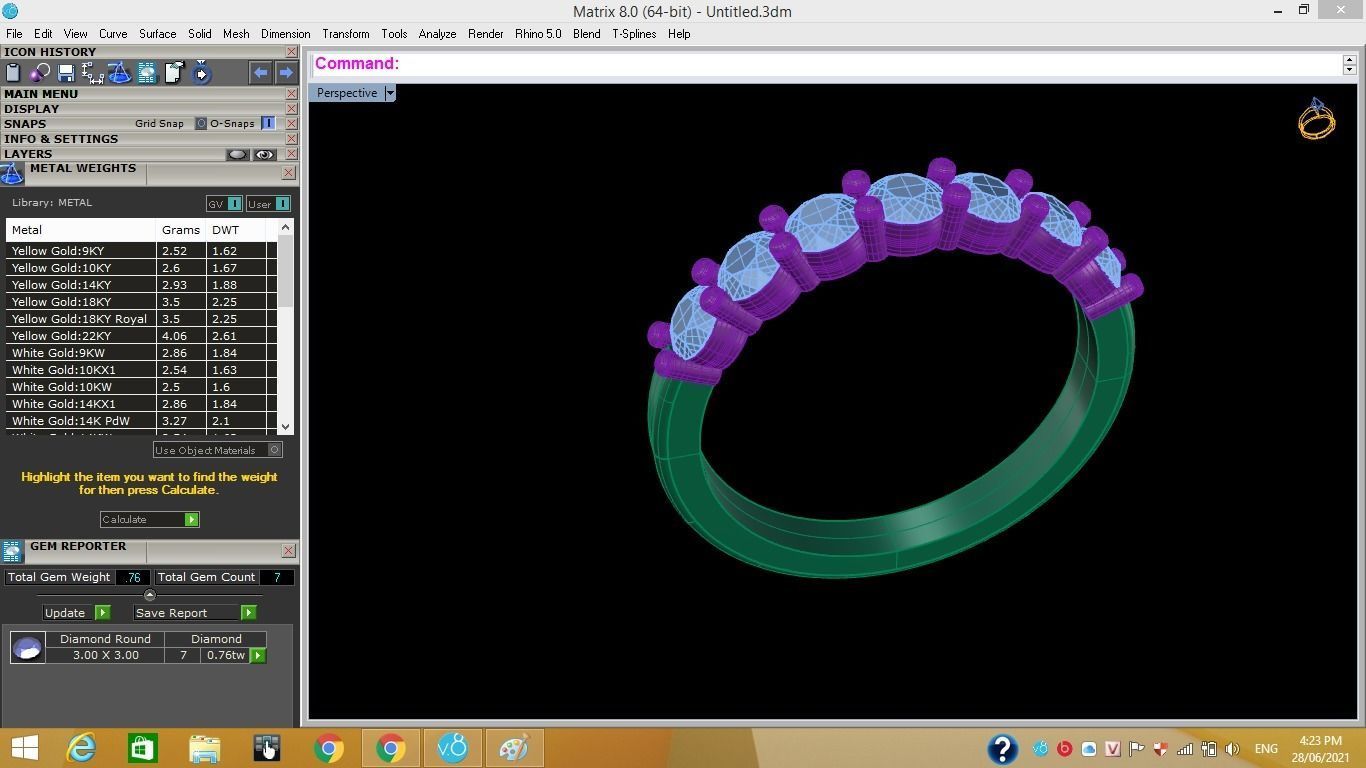
Task: Toggle layer visibility eye icon
Action: point(264,155)
